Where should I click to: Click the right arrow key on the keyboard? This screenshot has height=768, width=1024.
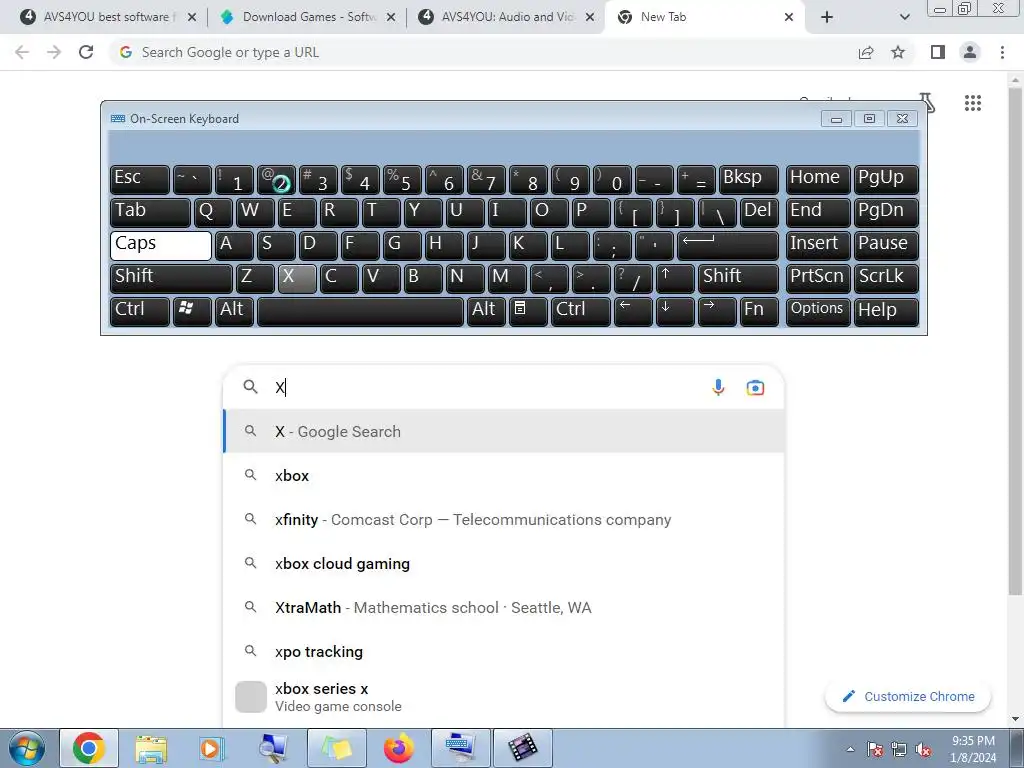(716, 311)
